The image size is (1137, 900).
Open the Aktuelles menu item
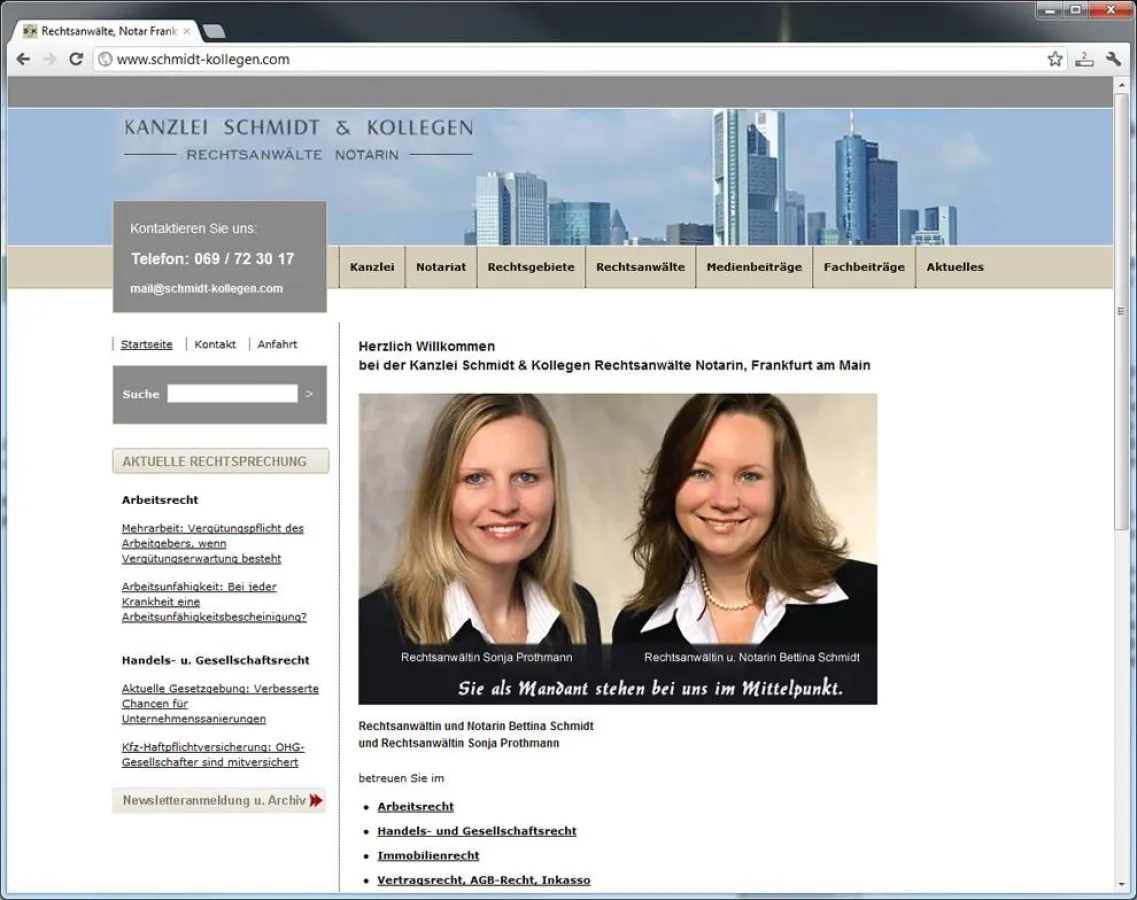click(954, 267)
